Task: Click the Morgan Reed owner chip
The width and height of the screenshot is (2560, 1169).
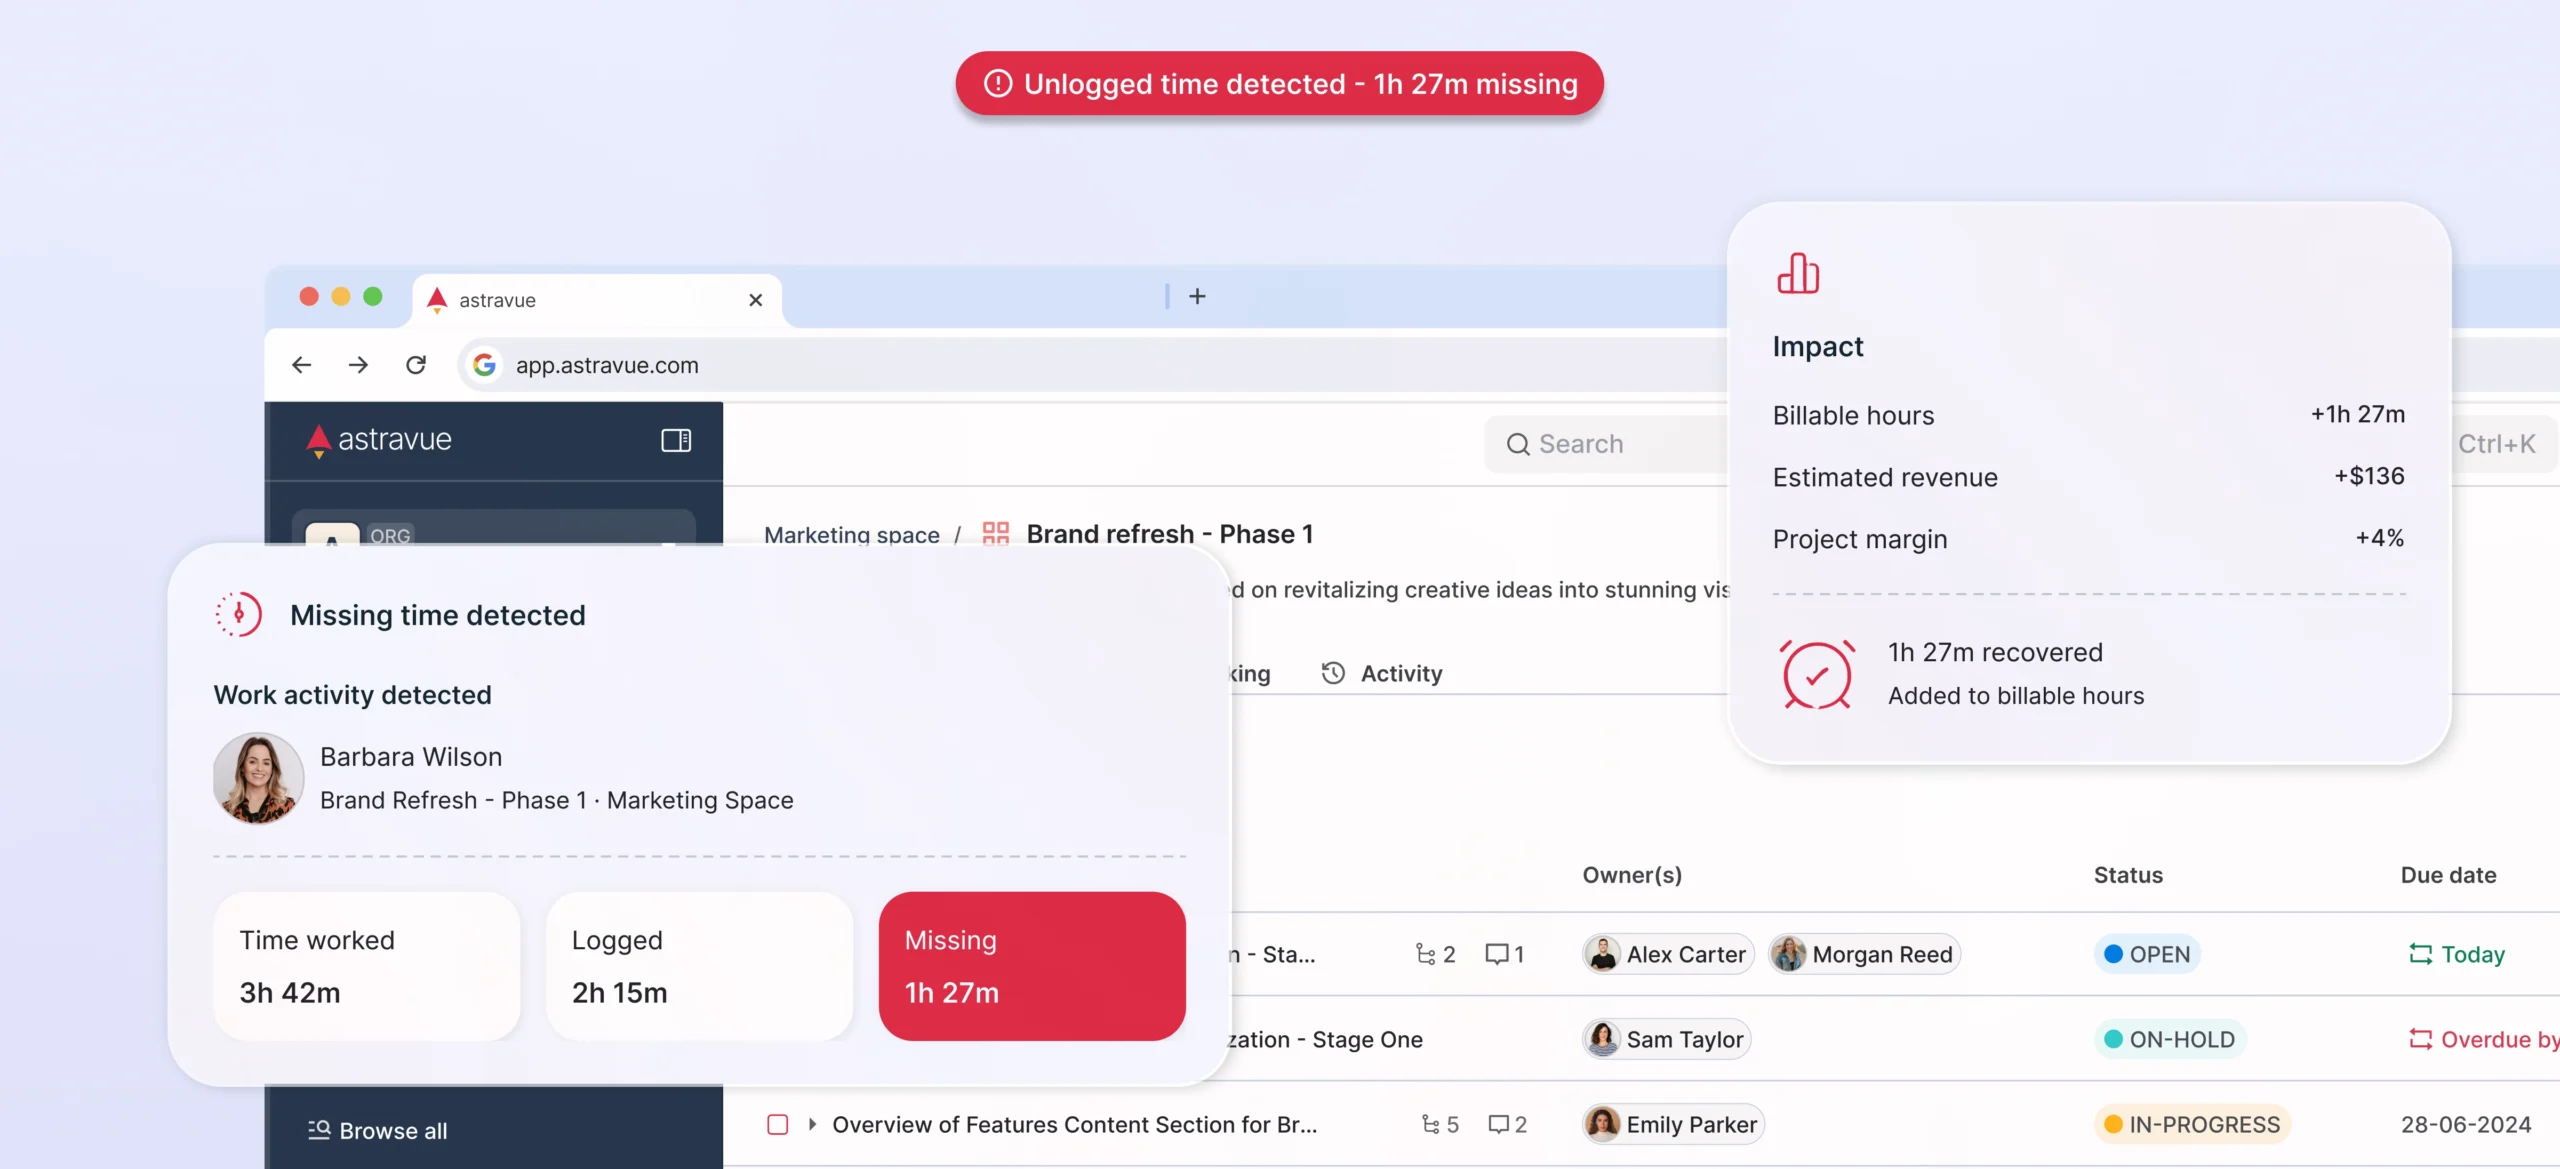Action: [x=1864, y=954]
